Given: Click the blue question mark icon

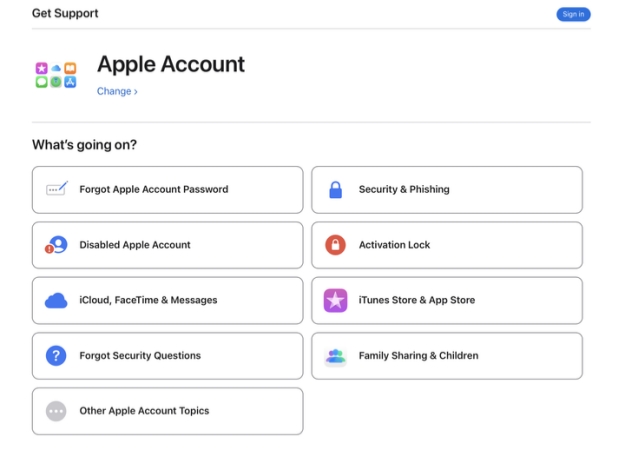Looking at the screenshot, I should coord(56,356).
